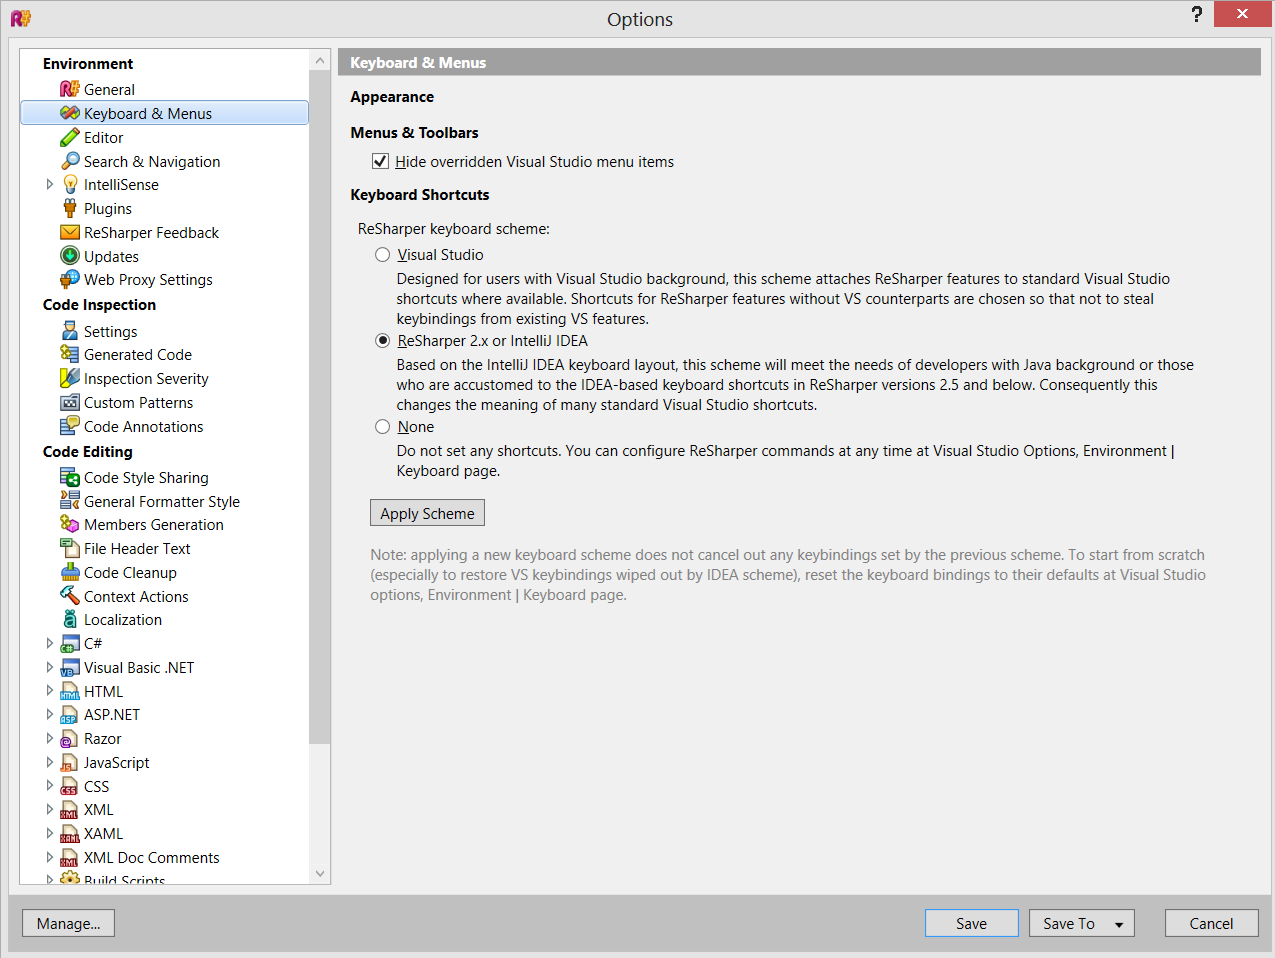Image resolution: width=1275 pixels, height=958 pixels.
Task: Open the Plugins page
Action: 108,208
